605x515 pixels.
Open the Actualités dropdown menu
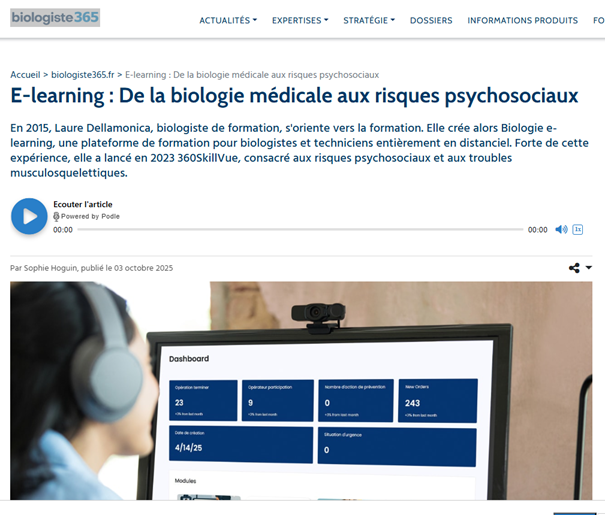tap(228, 20)
